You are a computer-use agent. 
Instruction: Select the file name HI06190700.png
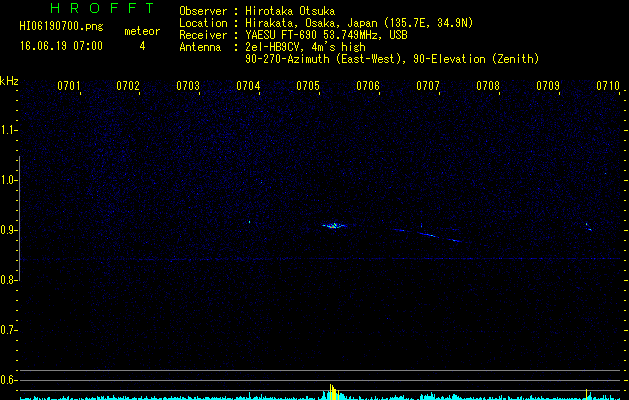[61, 26]
